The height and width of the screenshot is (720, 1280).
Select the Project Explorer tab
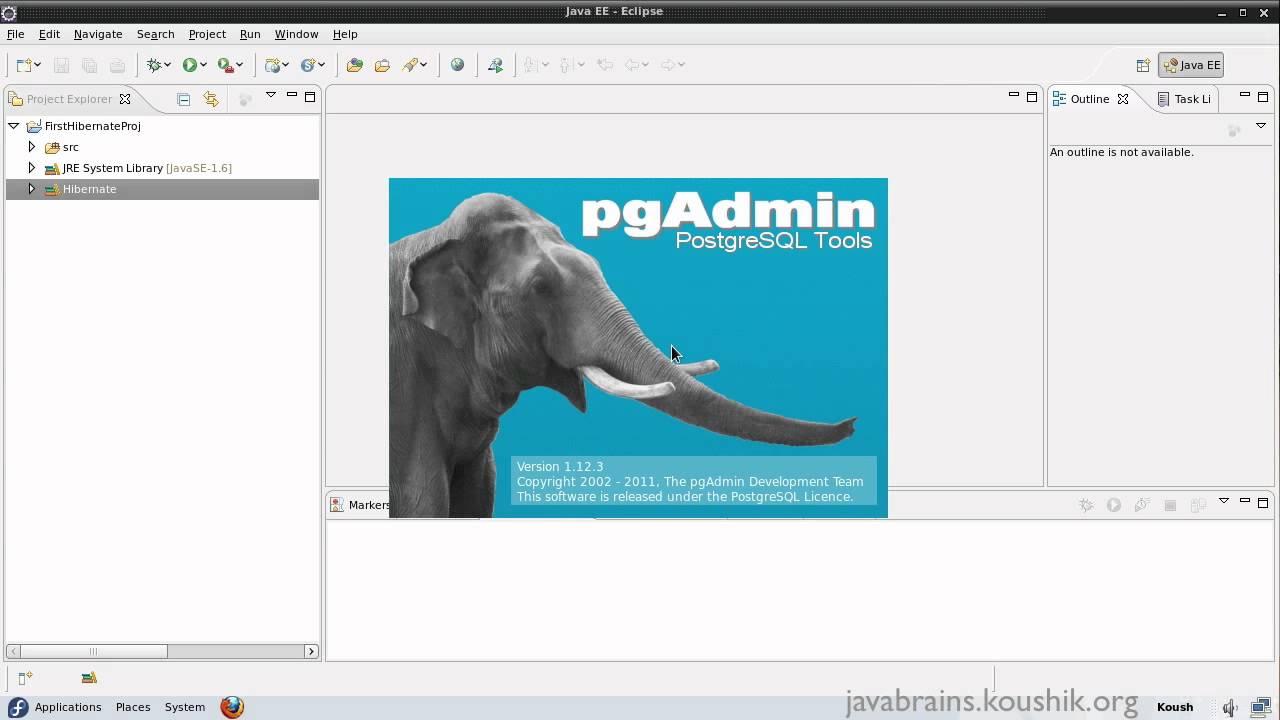pos(69,99)
